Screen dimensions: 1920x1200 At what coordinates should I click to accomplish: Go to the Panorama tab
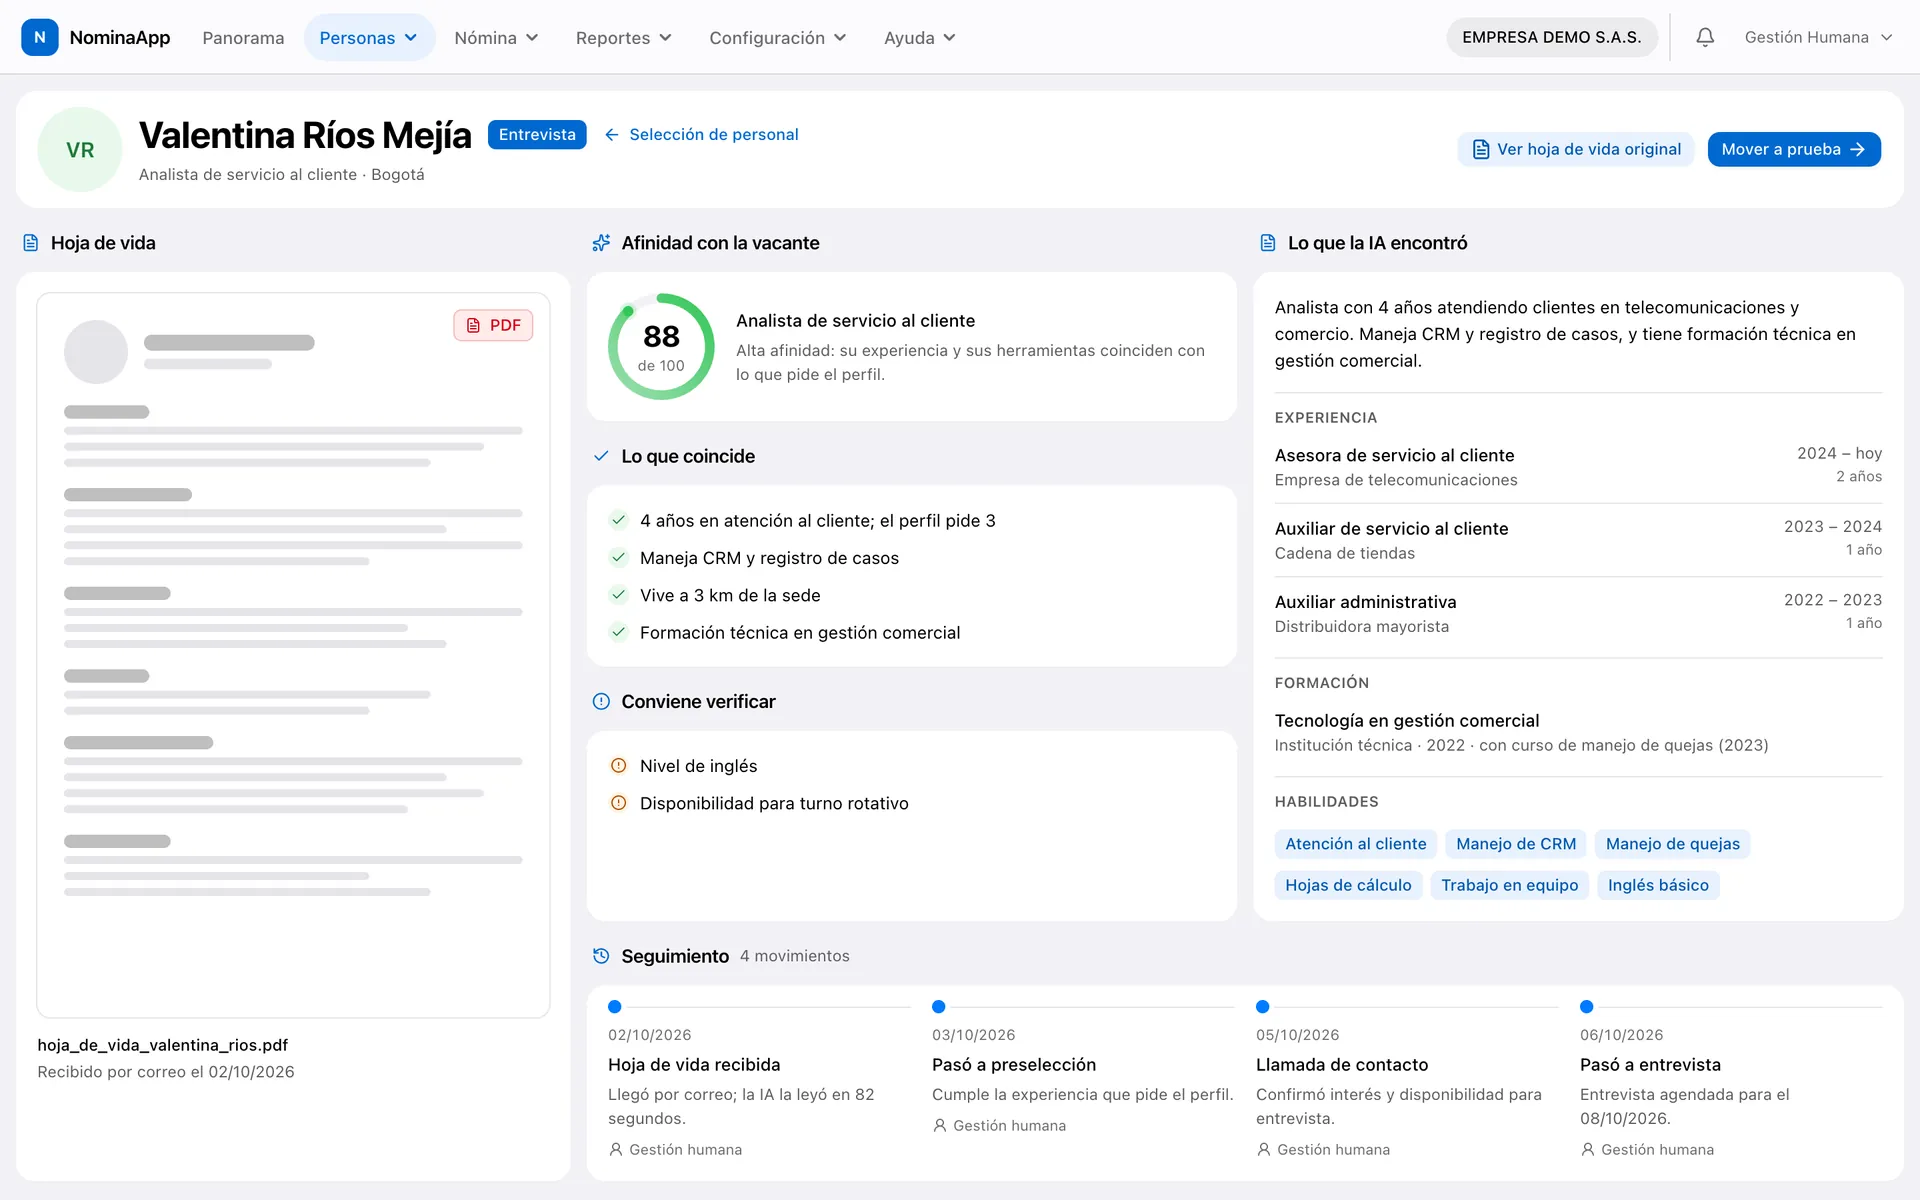click(x=243, y=38)
